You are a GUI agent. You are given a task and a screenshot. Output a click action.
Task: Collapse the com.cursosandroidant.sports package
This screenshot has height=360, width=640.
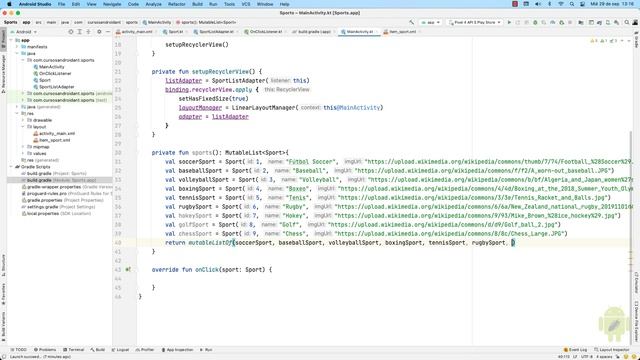click(x=23, y=60)
